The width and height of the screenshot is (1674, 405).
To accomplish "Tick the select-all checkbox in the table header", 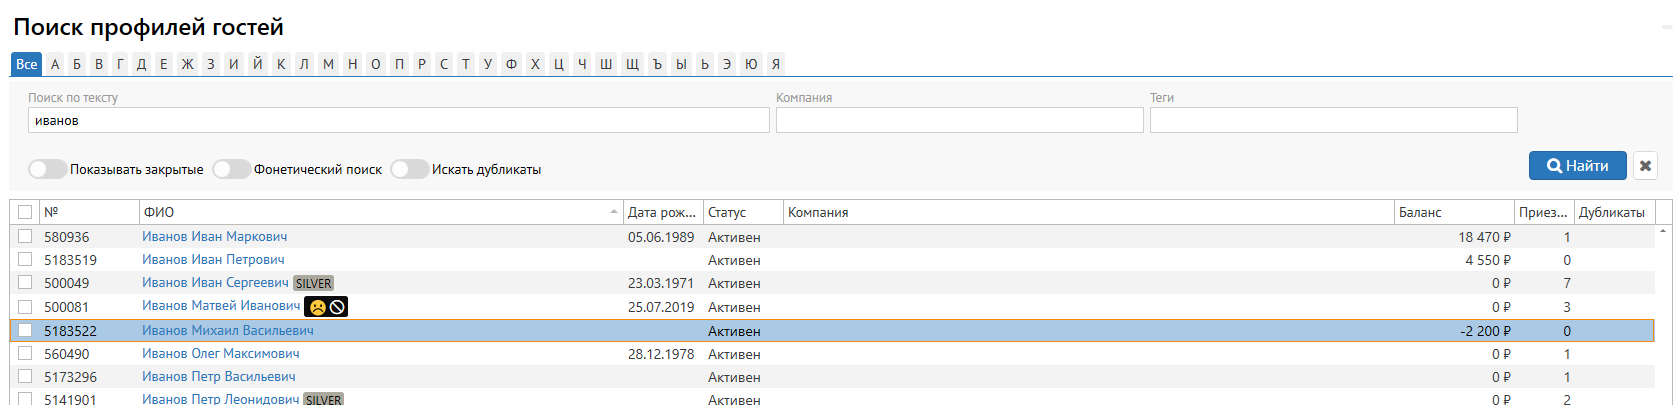I will pos(25,212).
